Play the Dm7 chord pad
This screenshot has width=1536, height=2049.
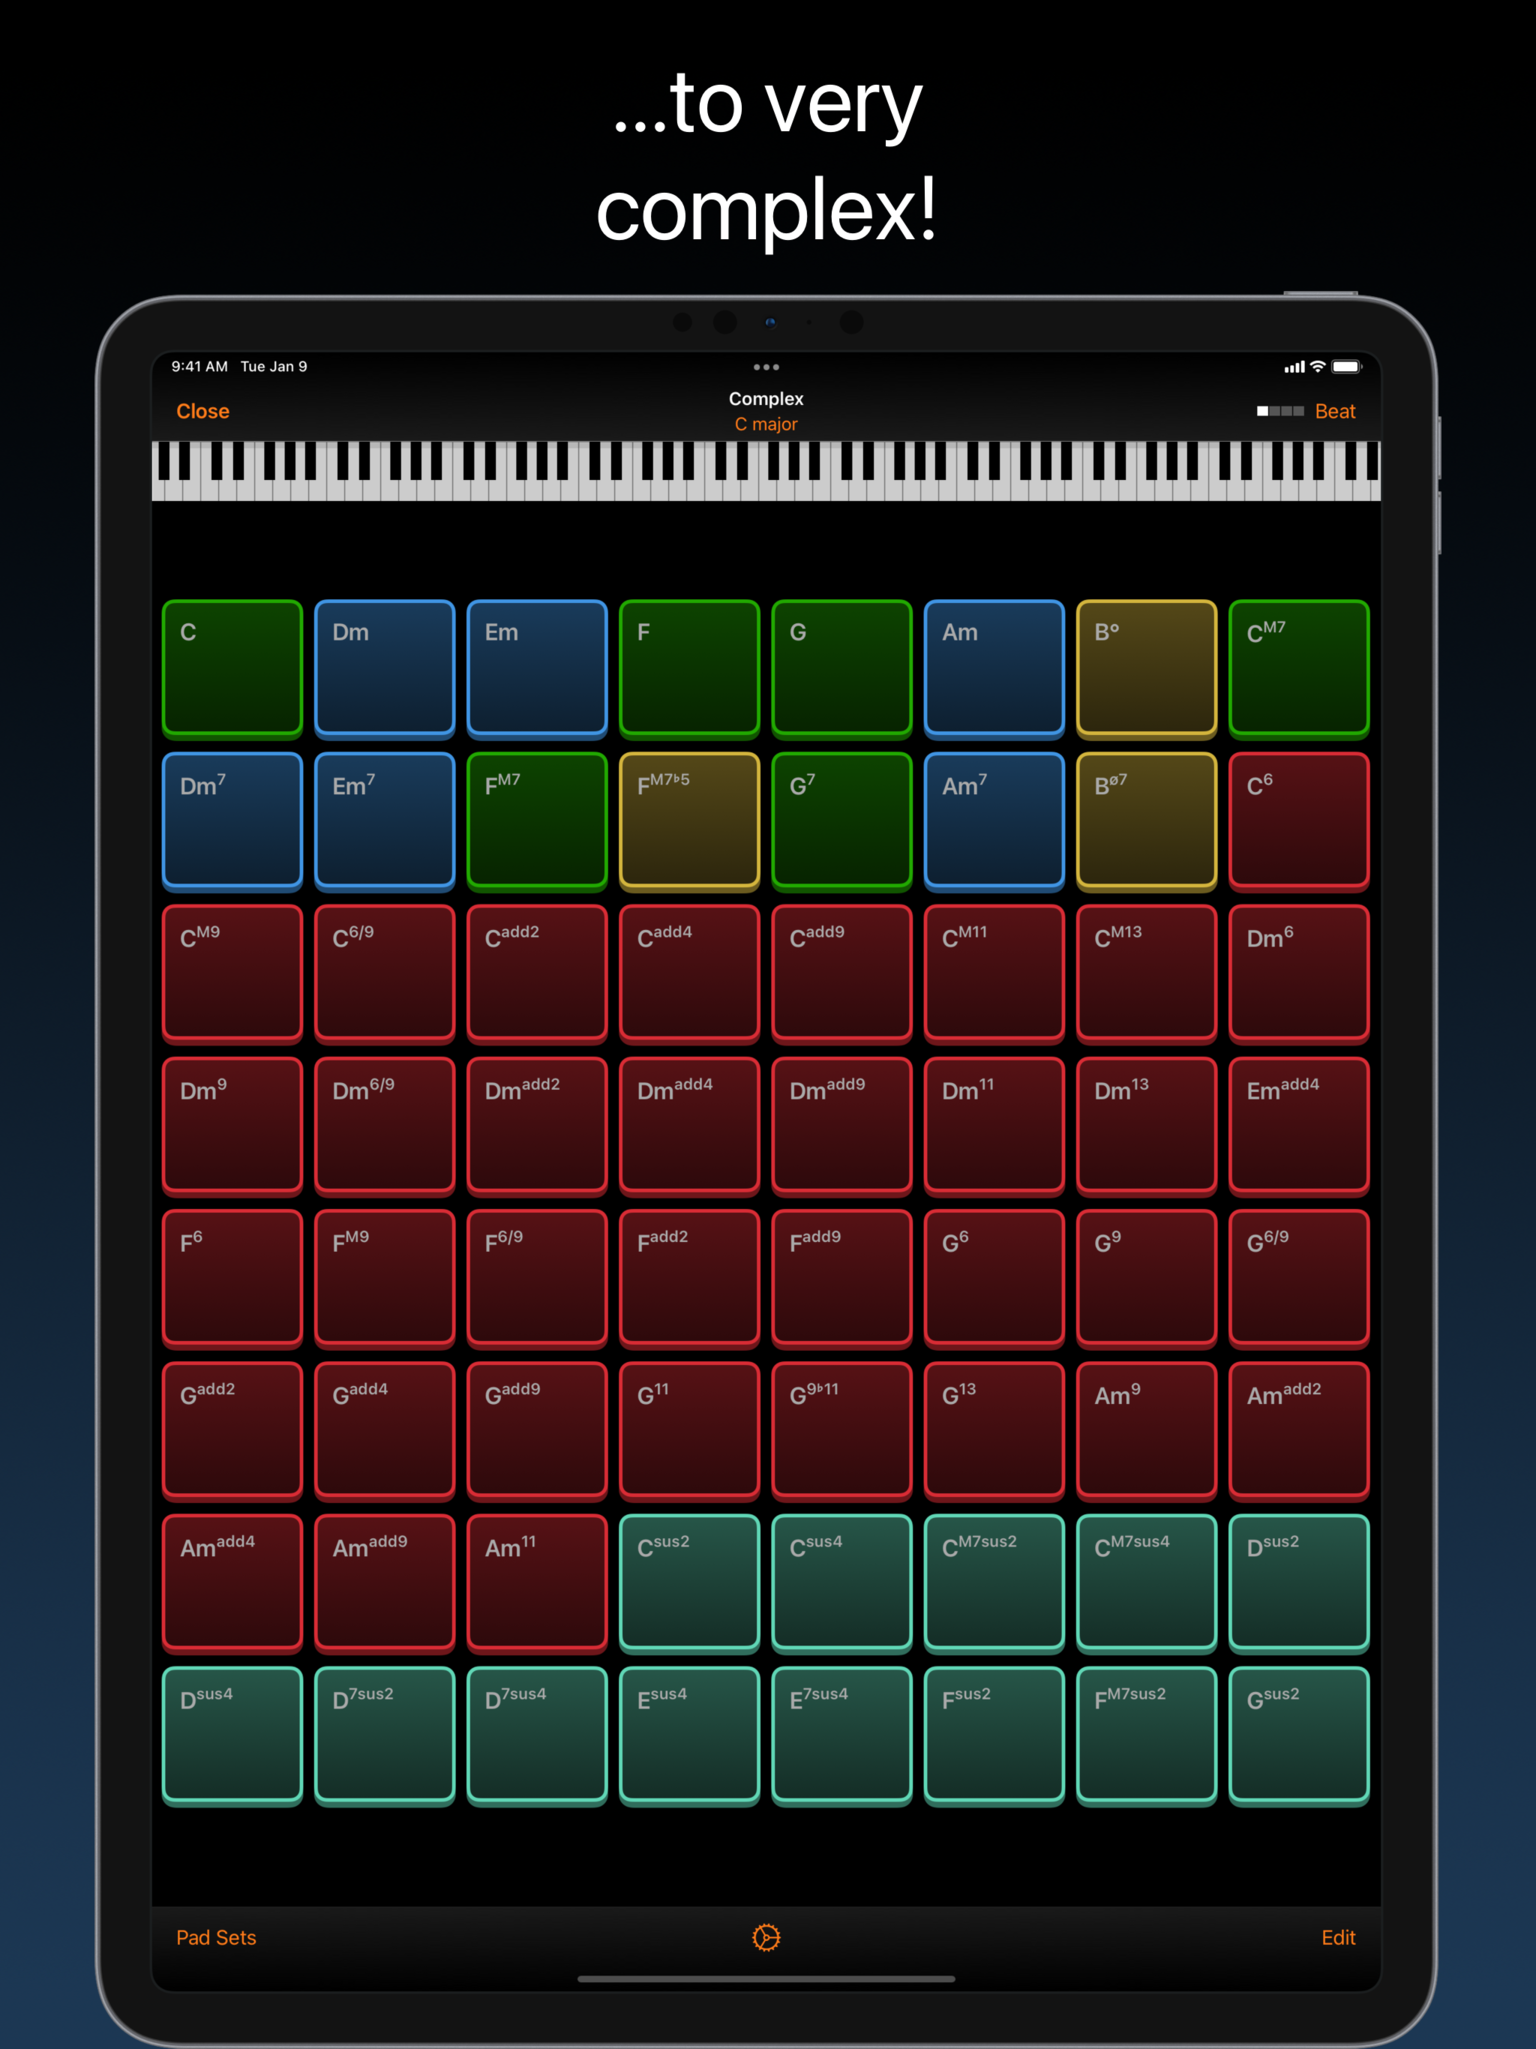(x=232, y=821)
